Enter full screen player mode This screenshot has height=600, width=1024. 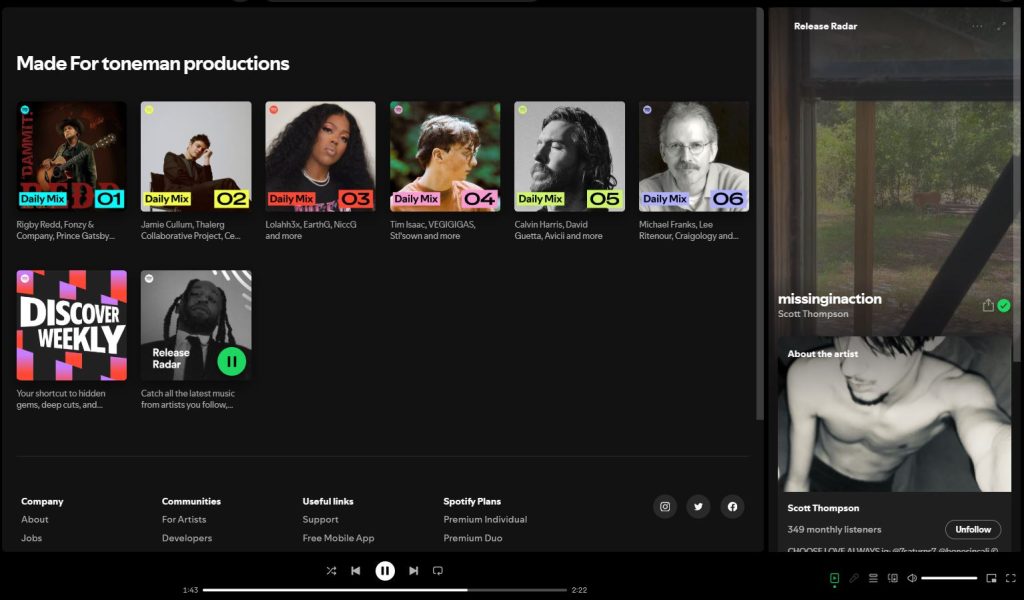1011,578
